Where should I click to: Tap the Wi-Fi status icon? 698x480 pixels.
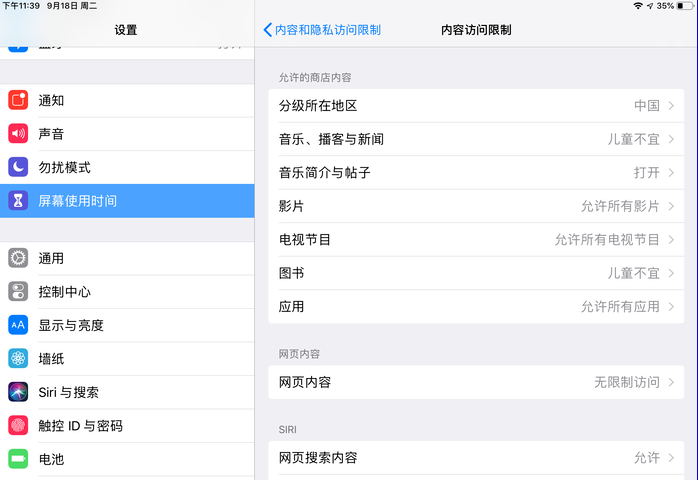click(x=638, y=6)
